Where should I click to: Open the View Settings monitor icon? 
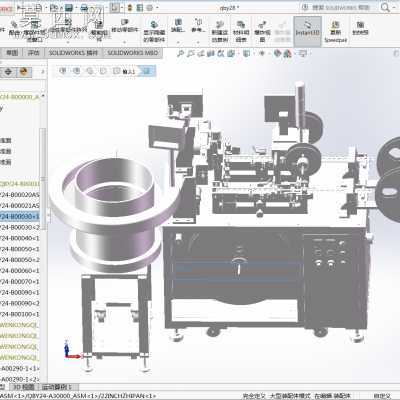point(302,53)
